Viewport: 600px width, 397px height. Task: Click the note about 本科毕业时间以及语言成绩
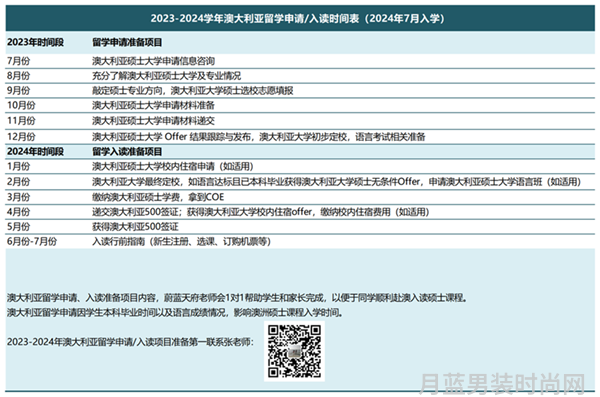175,312
